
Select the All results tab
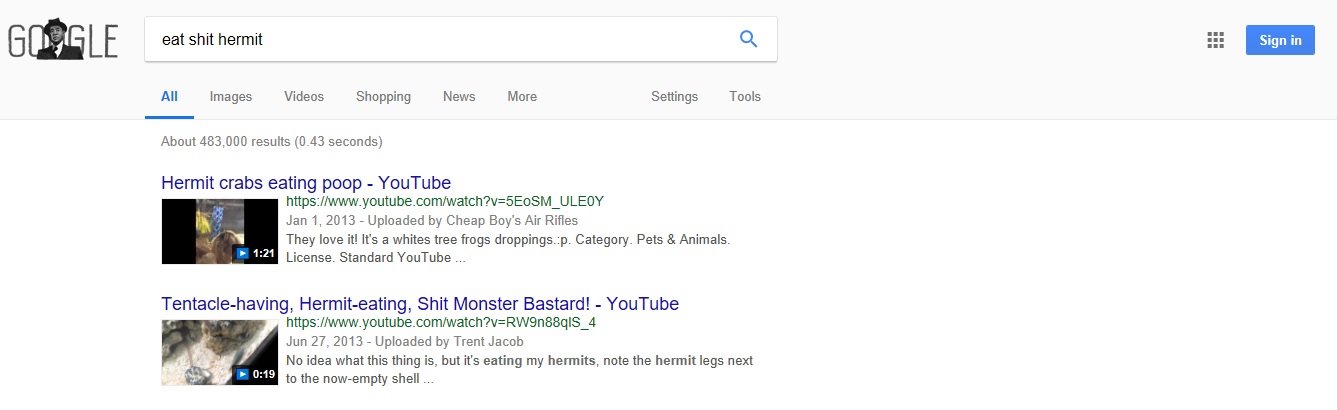point(169,97)
